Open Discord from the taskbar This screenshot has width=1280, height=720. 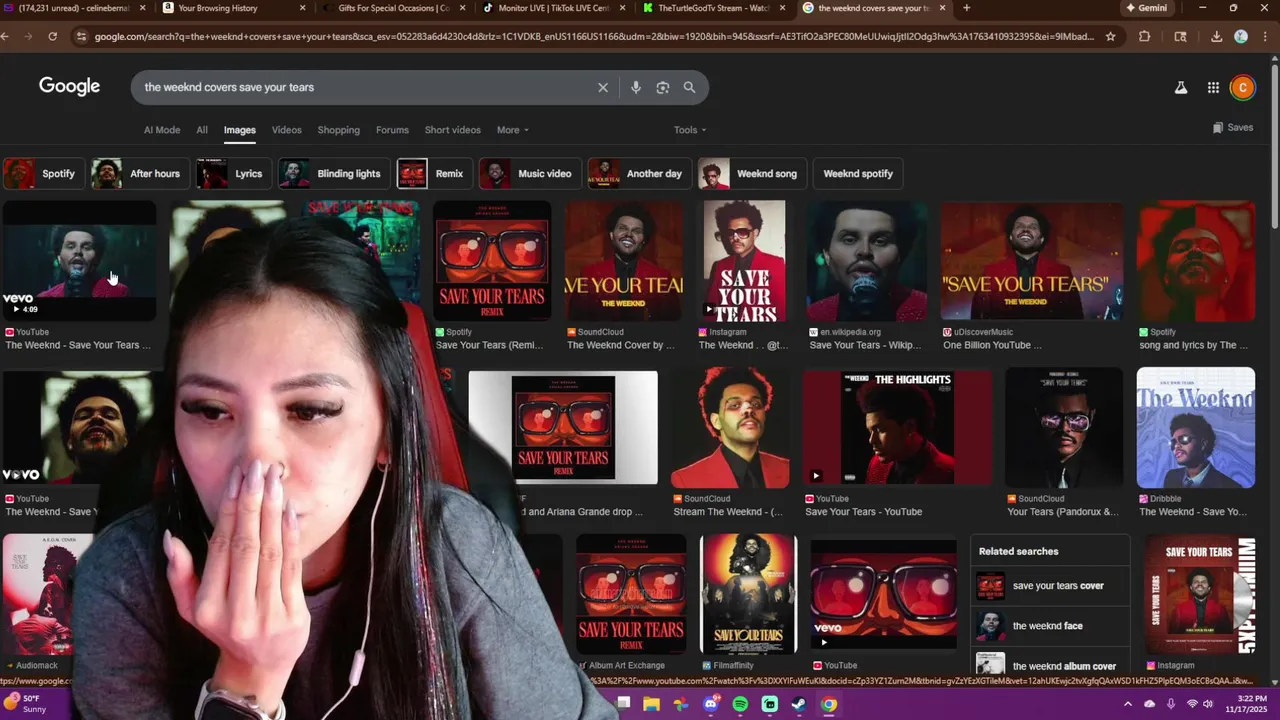pos(710,704)
